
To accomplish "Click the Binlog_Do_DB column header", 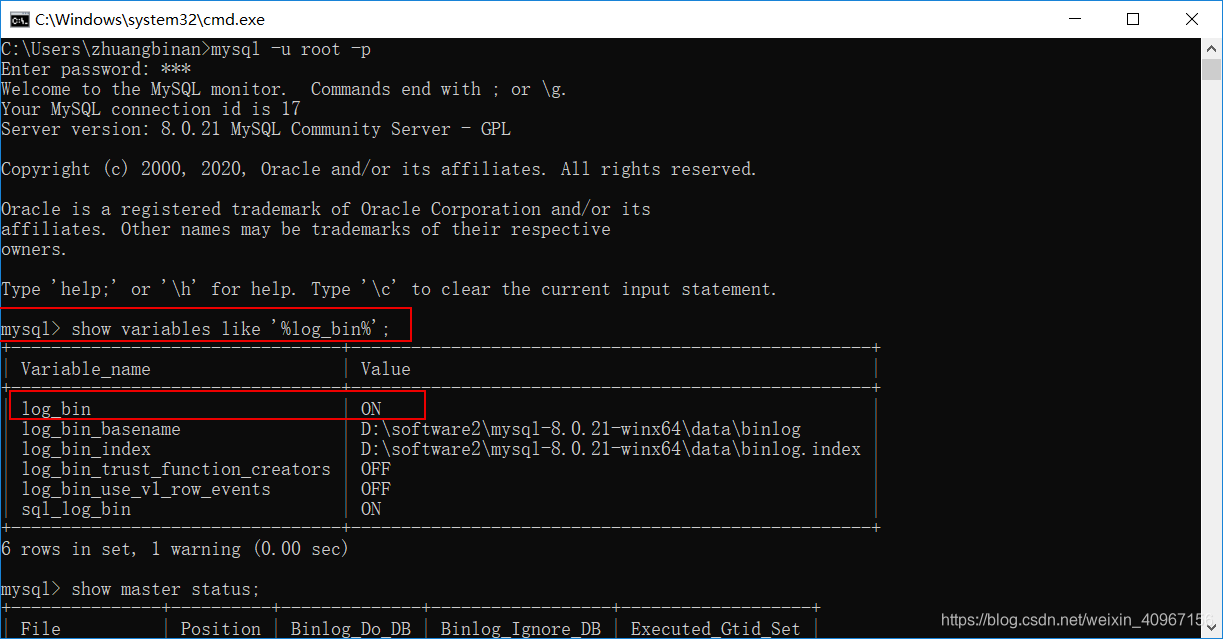I will click(351, 629).
